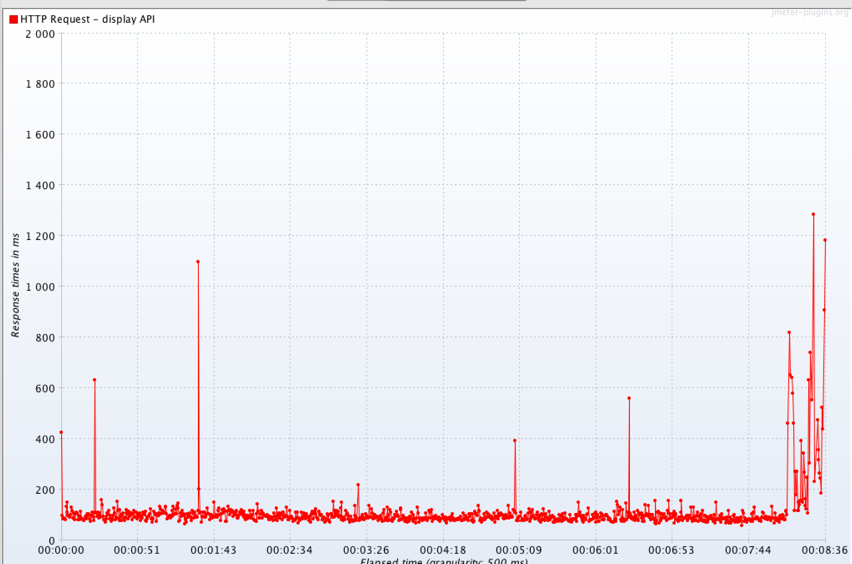Screen dimensions: 852x564
Task: Click the '1 000' y-axis label
Action: (40, 287)
